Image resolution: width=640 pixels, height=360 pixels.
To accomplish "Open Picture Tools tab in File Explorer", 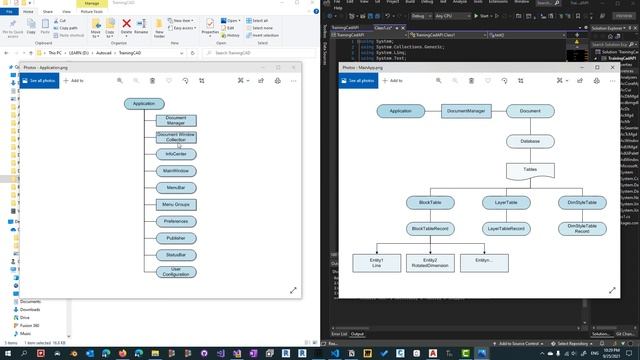I will pos(91,11).
